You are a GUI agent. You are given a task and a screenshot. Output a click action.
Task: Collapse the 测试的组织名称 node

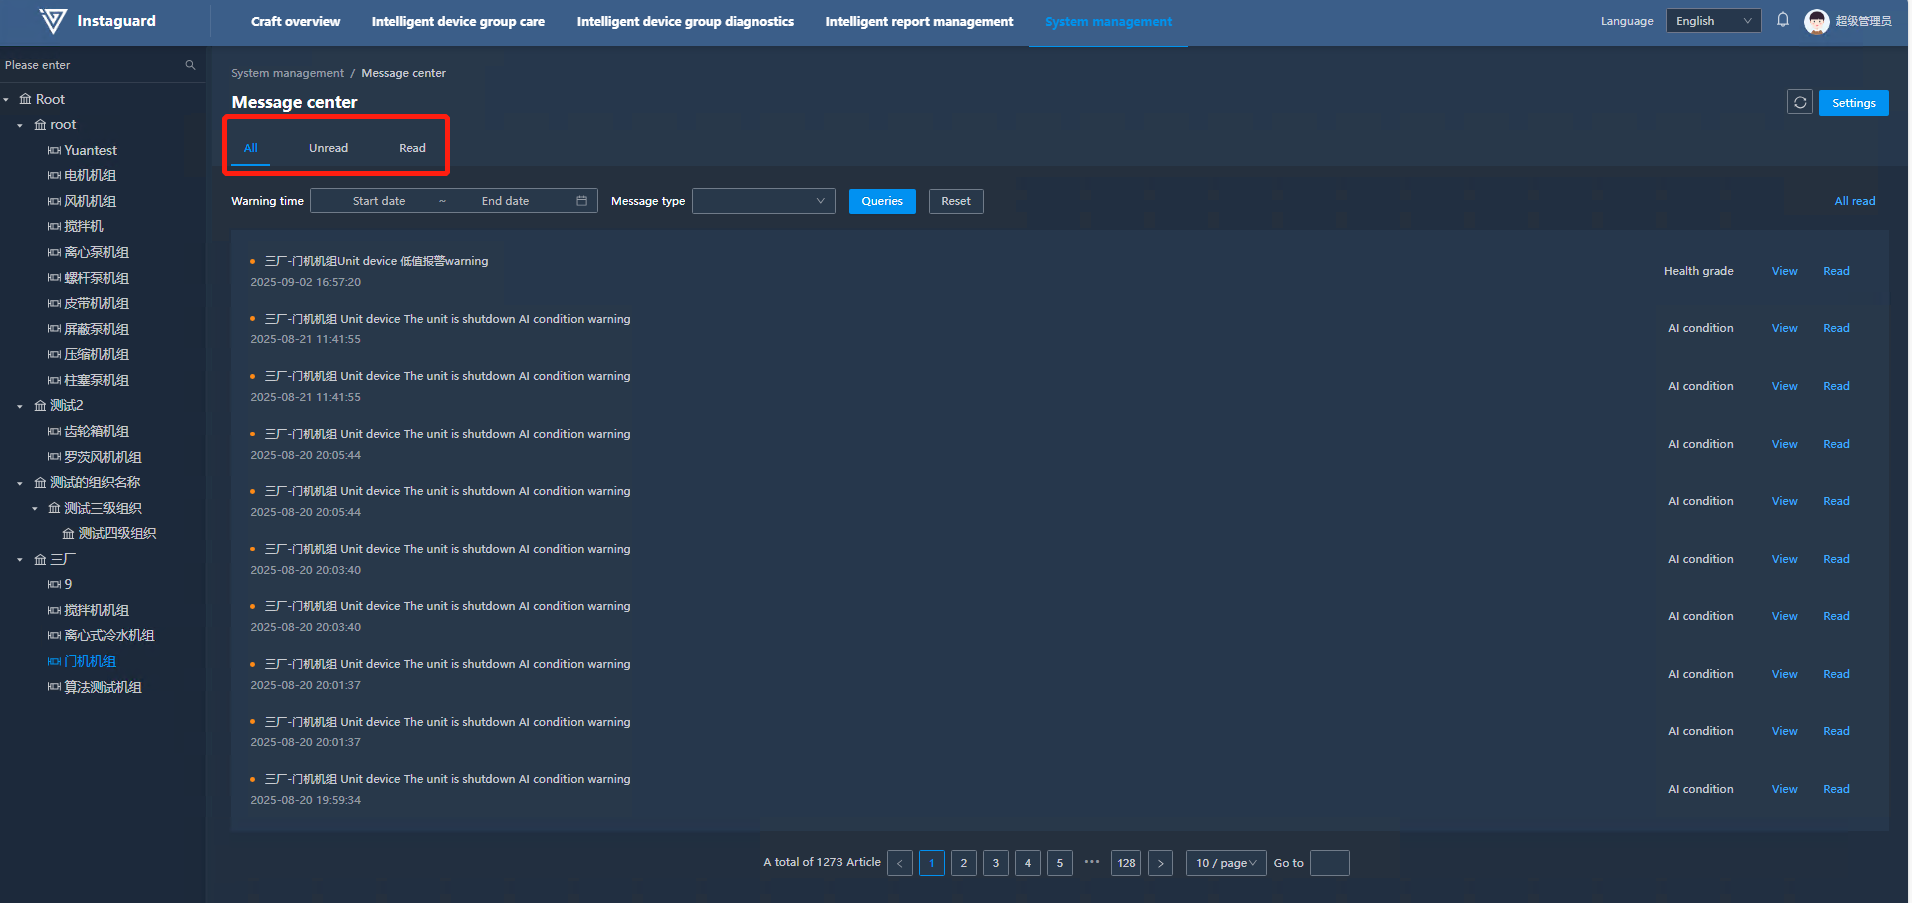click(x=20, y=484)
